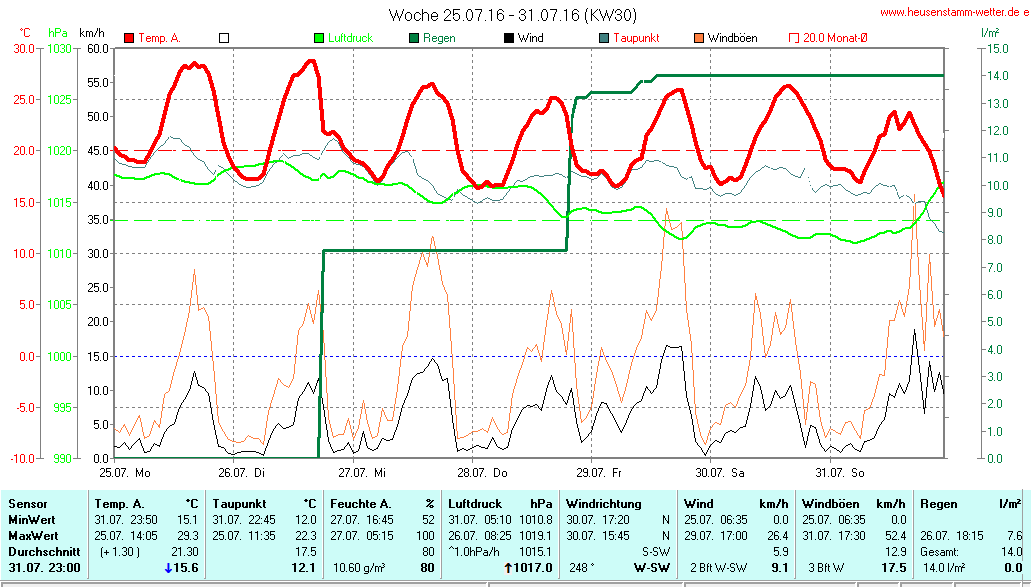Viewport: 1034px width, 587px height.
Task: Click the light green Luftdruck legend swatch
Action: [x=319, y=38]
